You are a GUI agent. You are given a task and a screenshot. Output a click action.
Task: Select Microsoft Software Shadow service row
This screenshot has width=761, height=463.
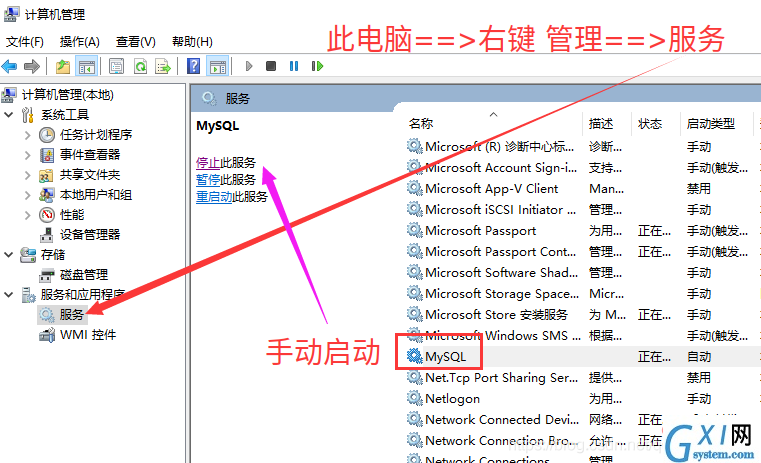(x=582, y=273)
